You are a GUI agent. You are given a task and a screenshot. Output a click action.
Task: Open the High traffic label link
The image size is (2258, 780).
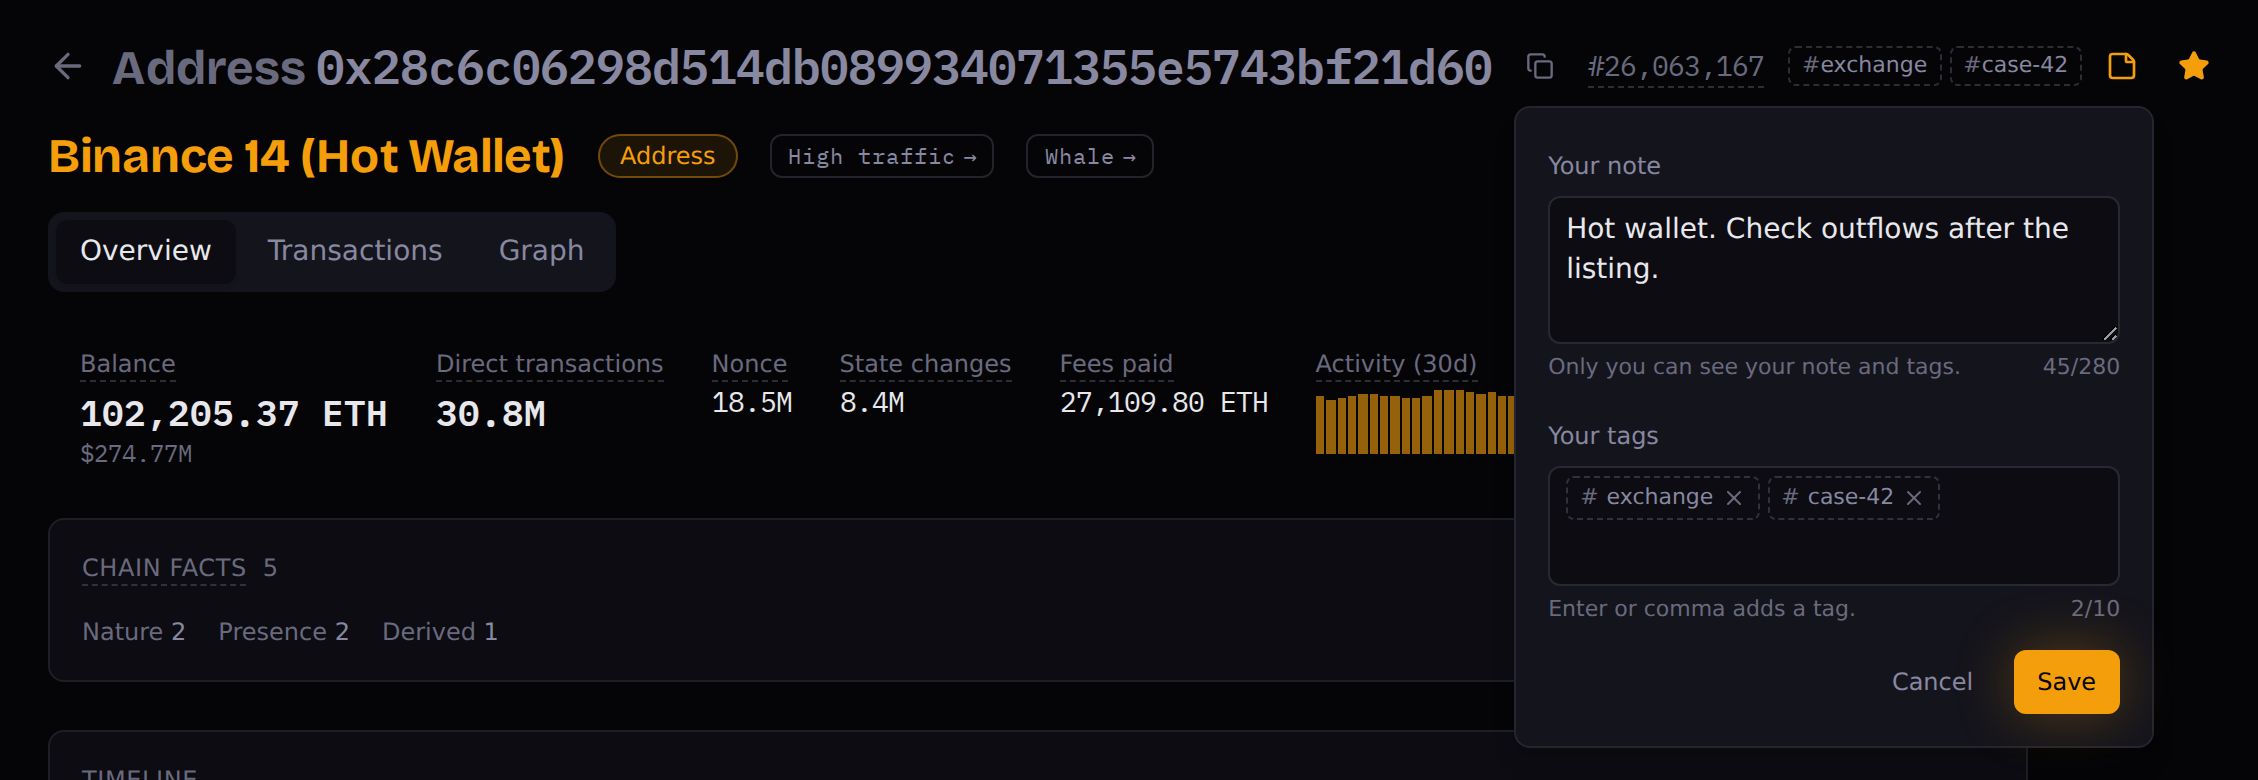pos(882,157)
